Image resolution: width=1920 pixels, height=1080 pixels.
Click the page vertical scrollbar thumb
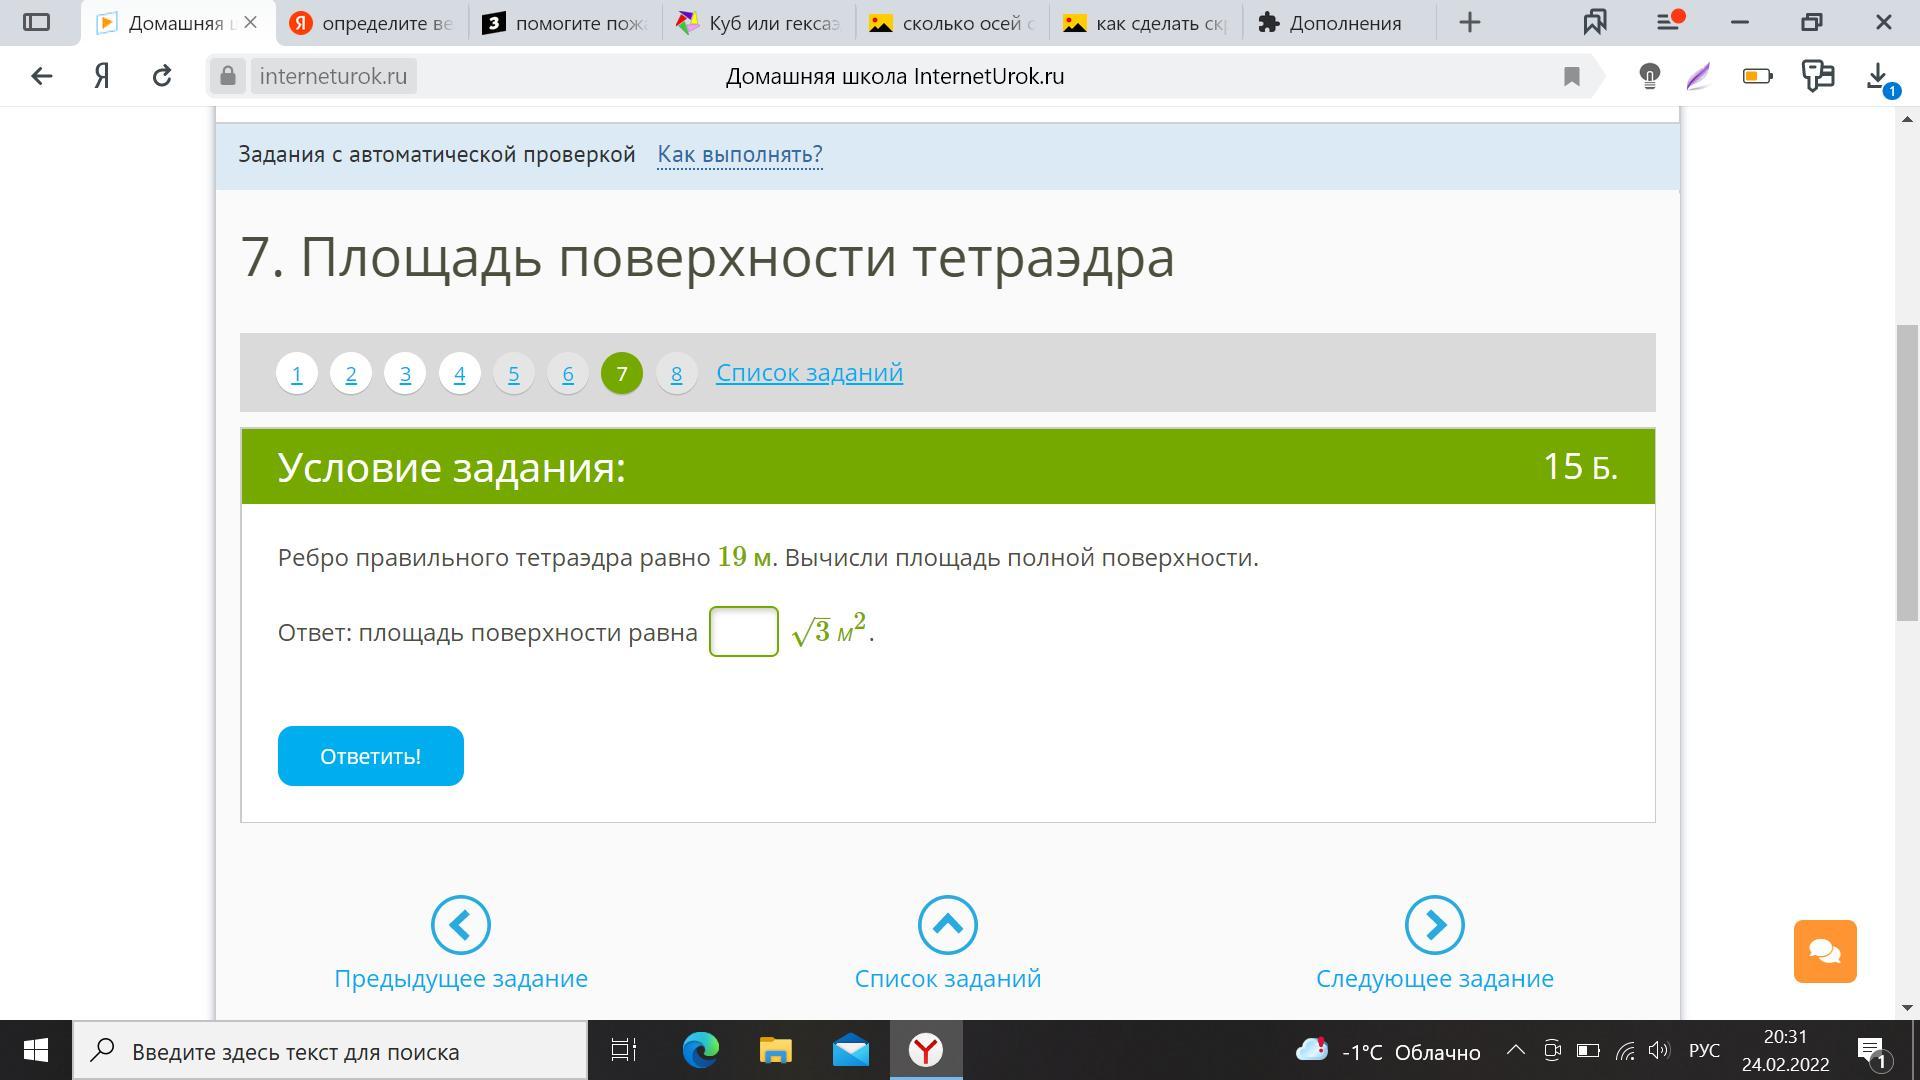(1906, 470)
